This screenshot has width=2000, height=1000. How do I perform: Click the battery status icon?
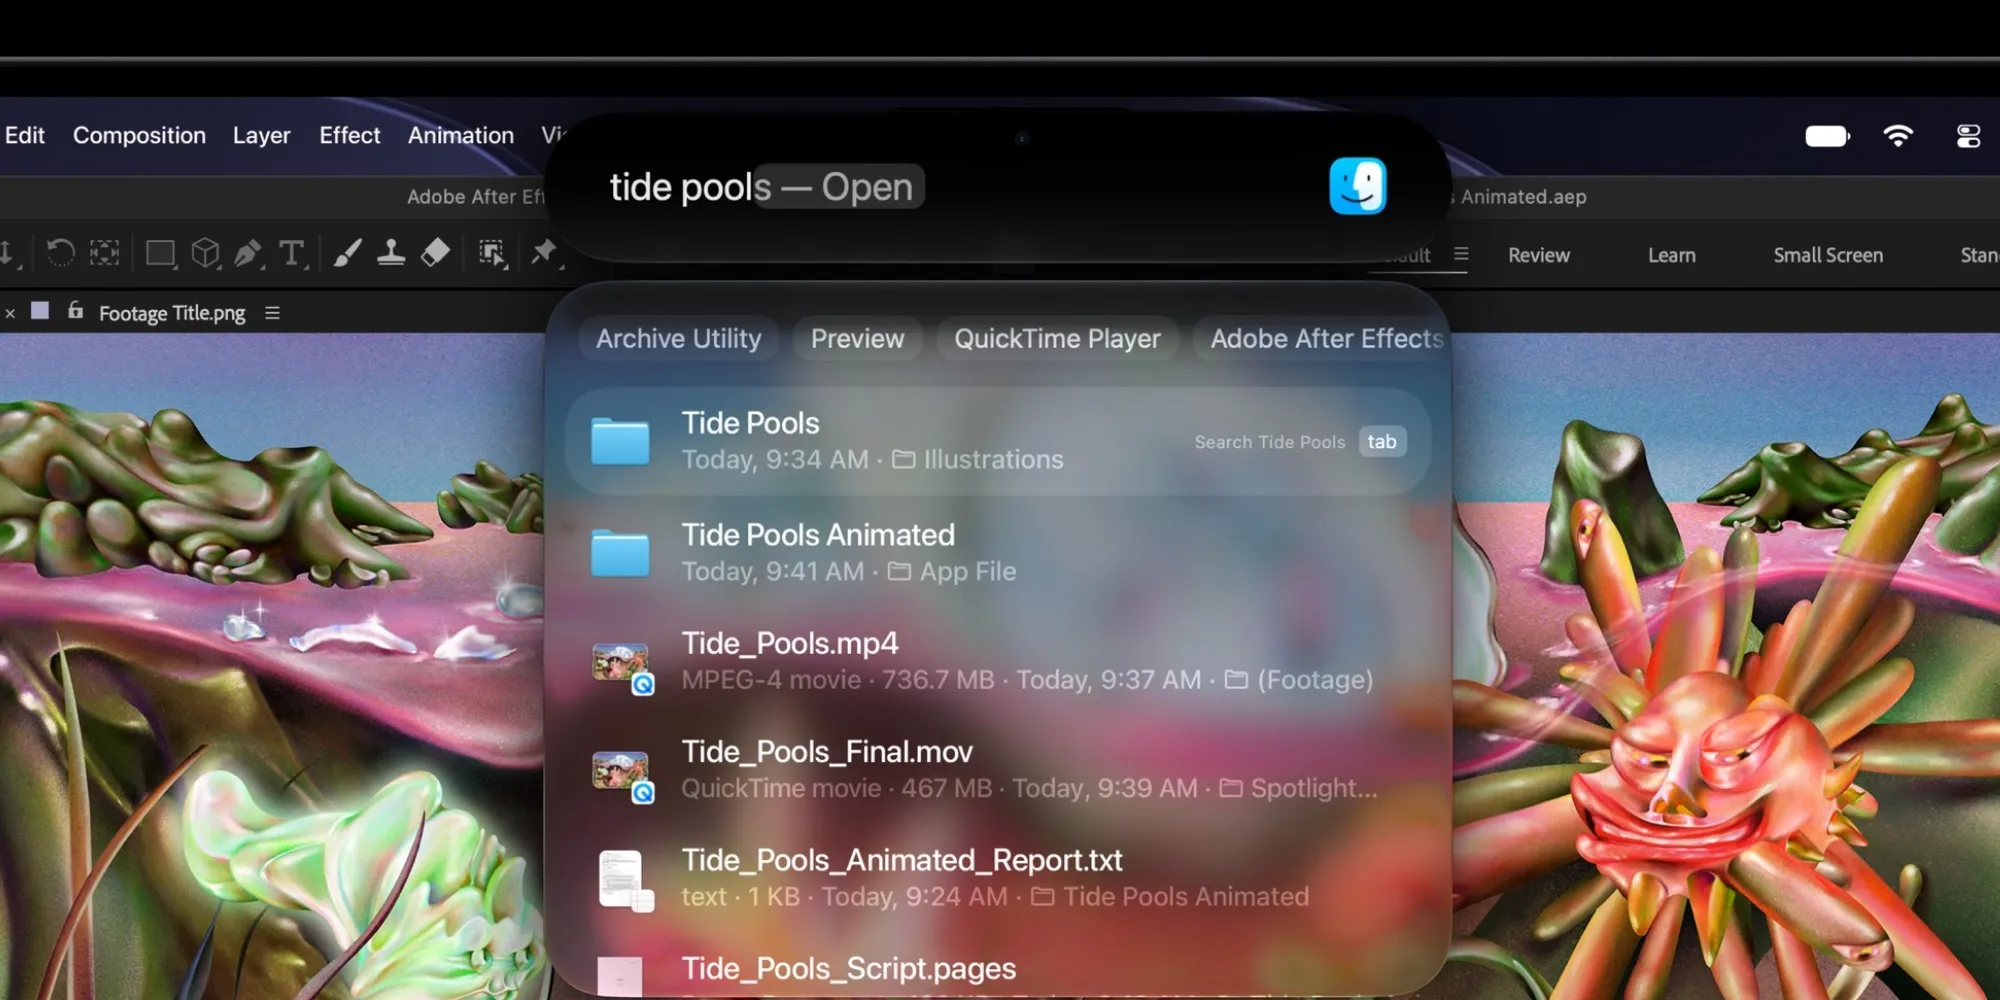click(1828, 136)
